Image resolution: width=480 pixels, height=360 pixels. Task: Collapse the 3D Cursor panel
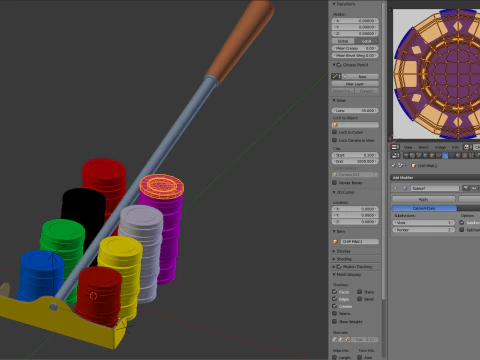(x=334, y=192)
